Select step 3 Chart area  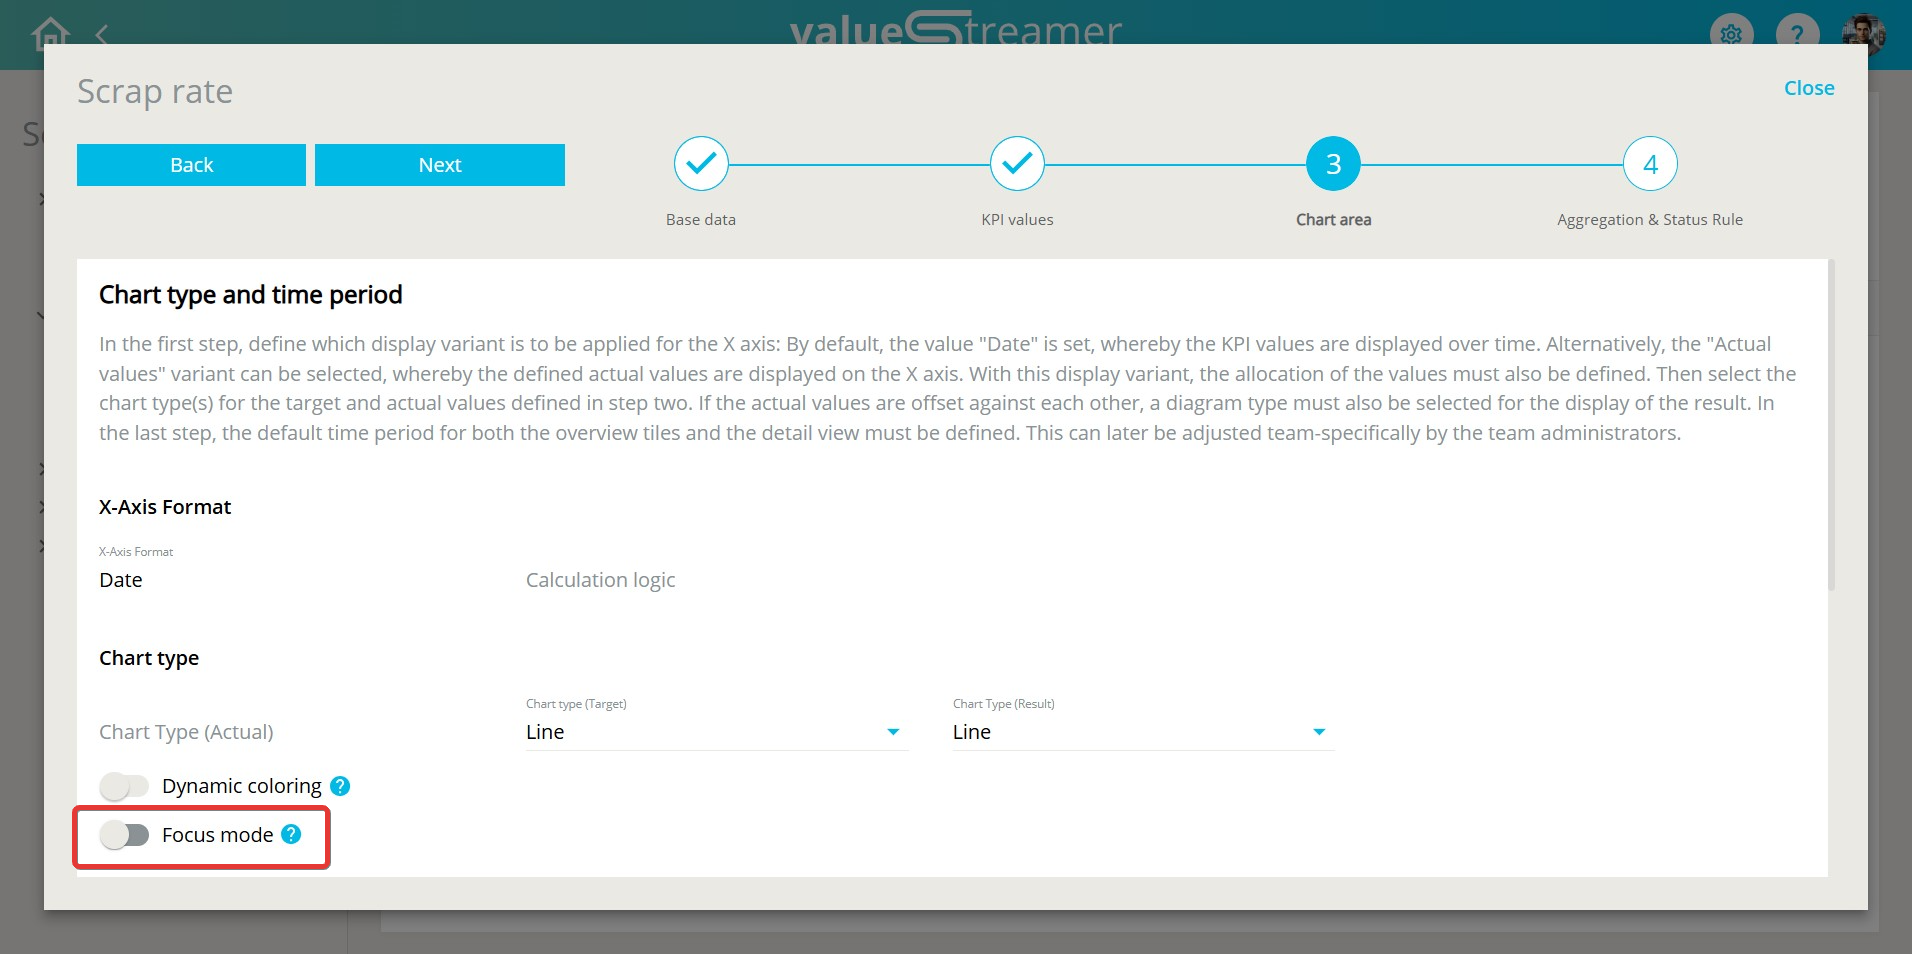(1333, 164)
